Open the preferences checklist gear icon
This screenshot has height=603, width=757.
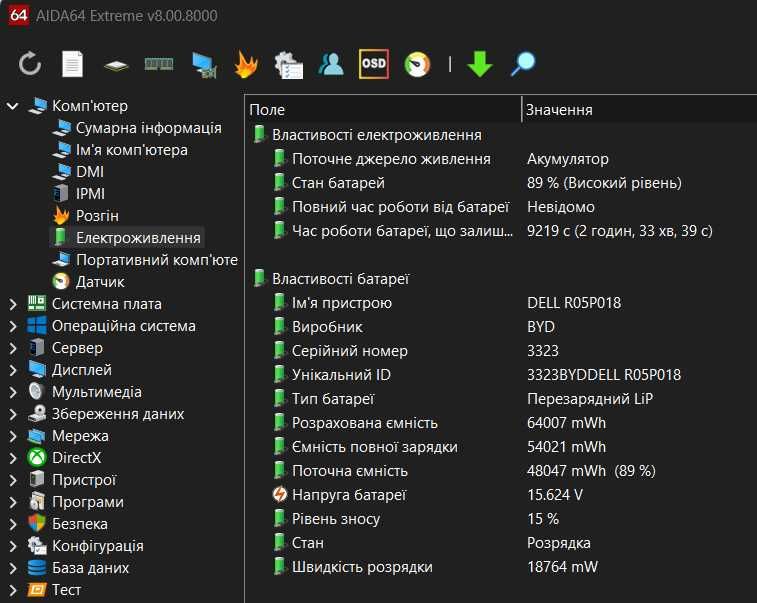288,65
